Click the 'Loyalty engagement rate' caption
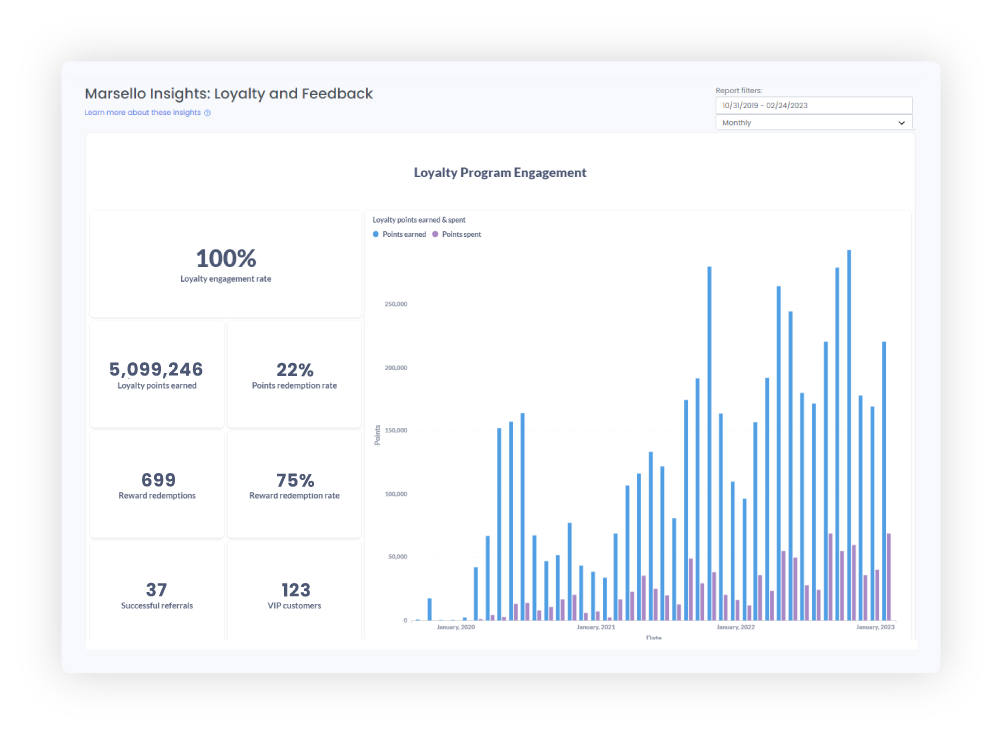 (226, 279)
